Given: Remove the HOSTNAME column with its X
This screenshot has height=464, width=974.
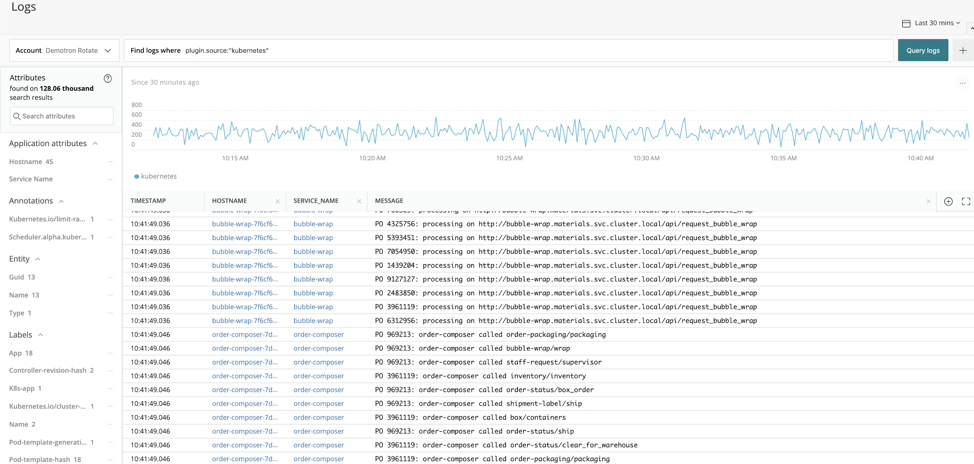Looking at the screenshot, I should [278, 201].
